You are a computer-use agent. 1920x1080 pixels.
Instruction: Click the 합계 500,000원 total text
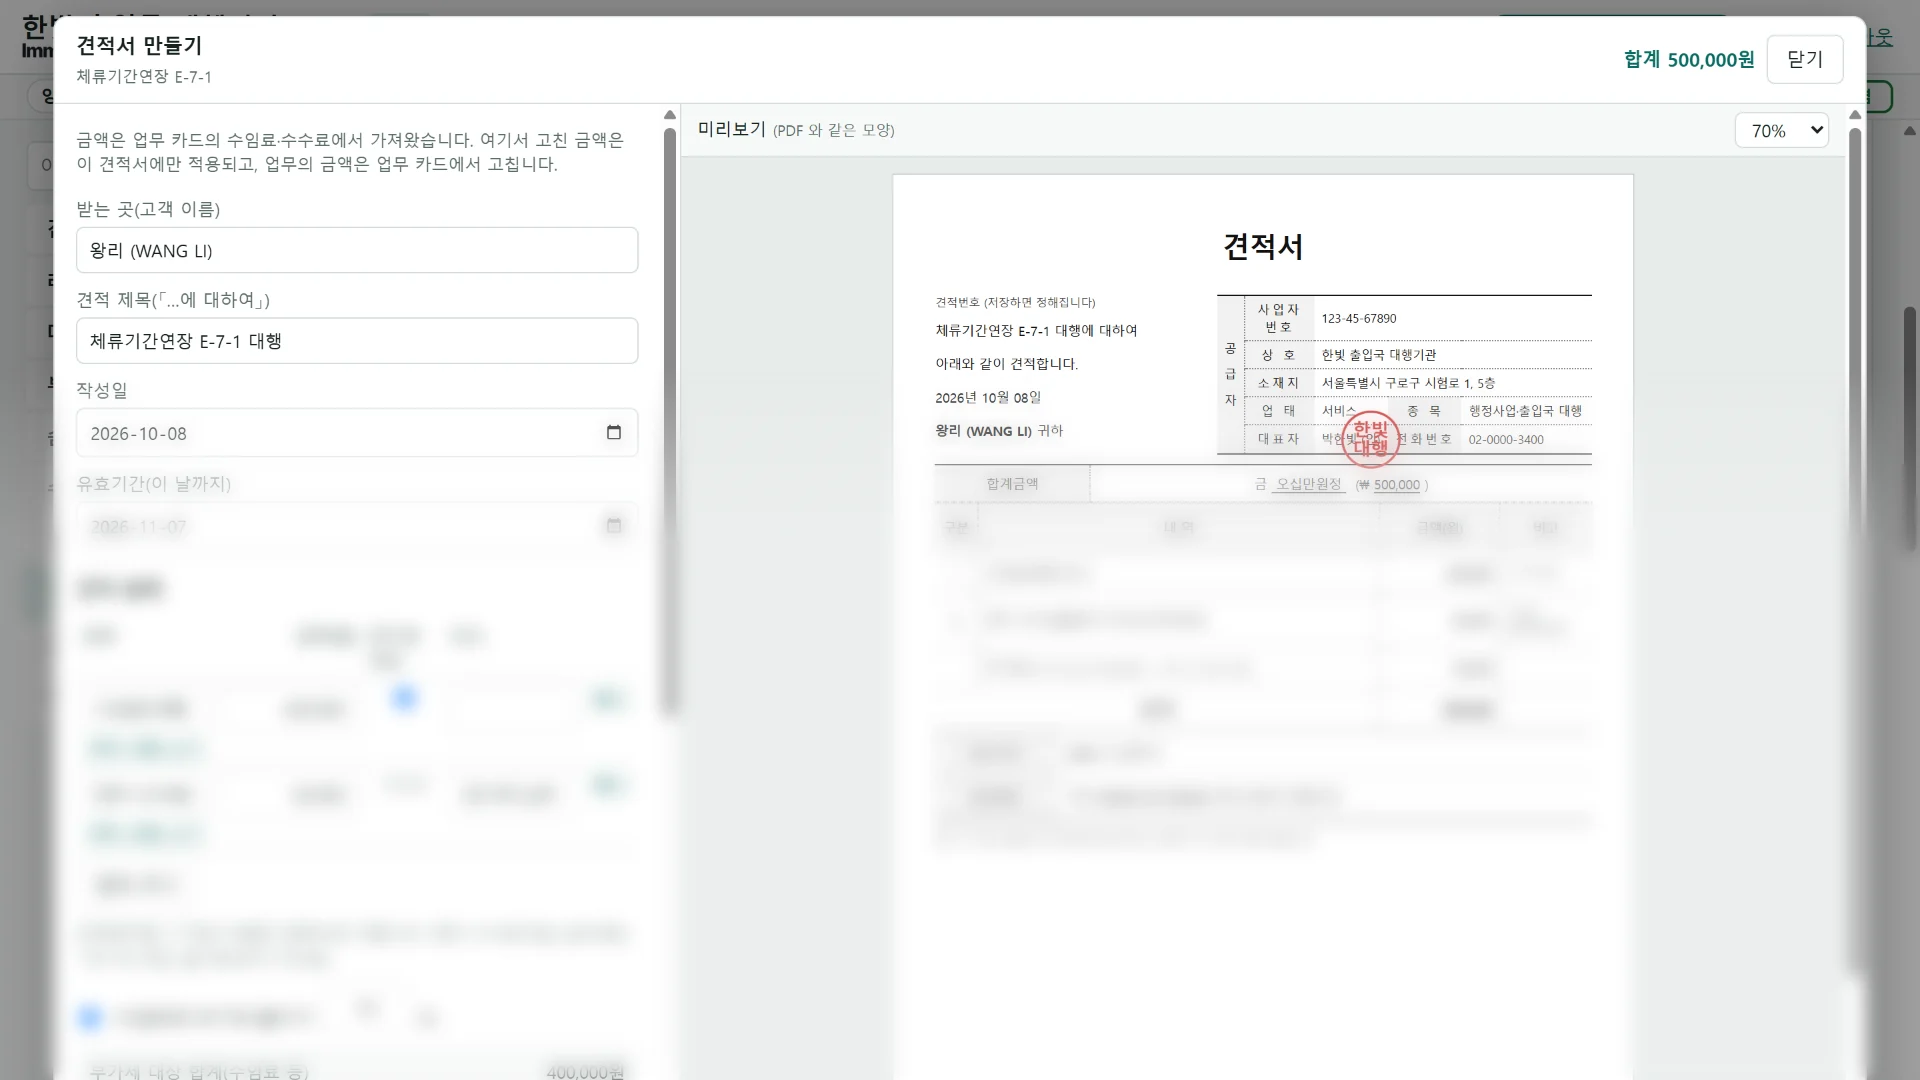coord(1689,59)
